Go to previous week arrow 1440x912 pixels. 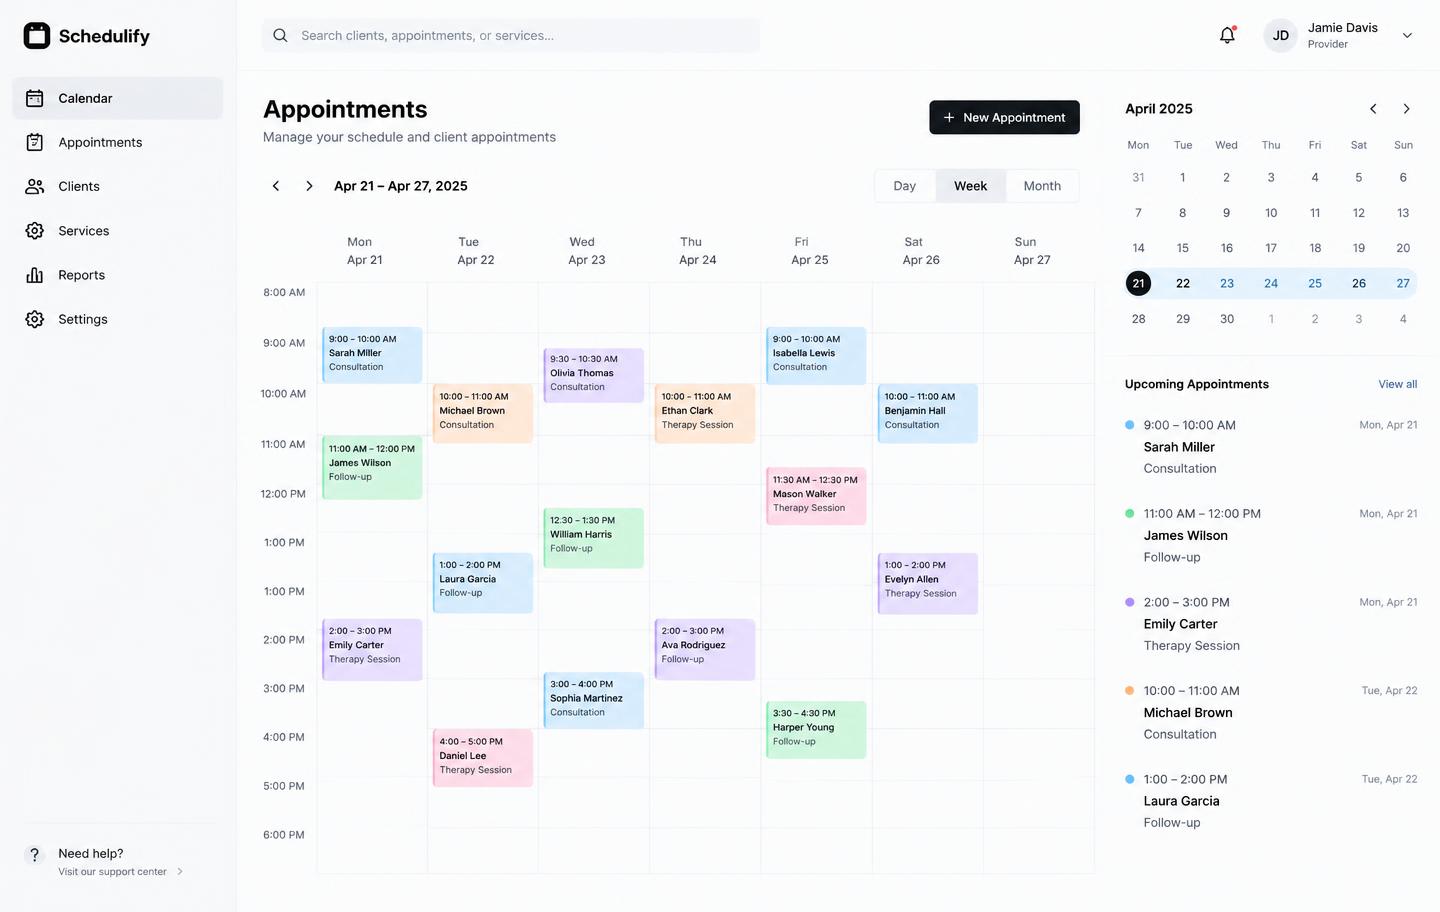tap(276, 186)
